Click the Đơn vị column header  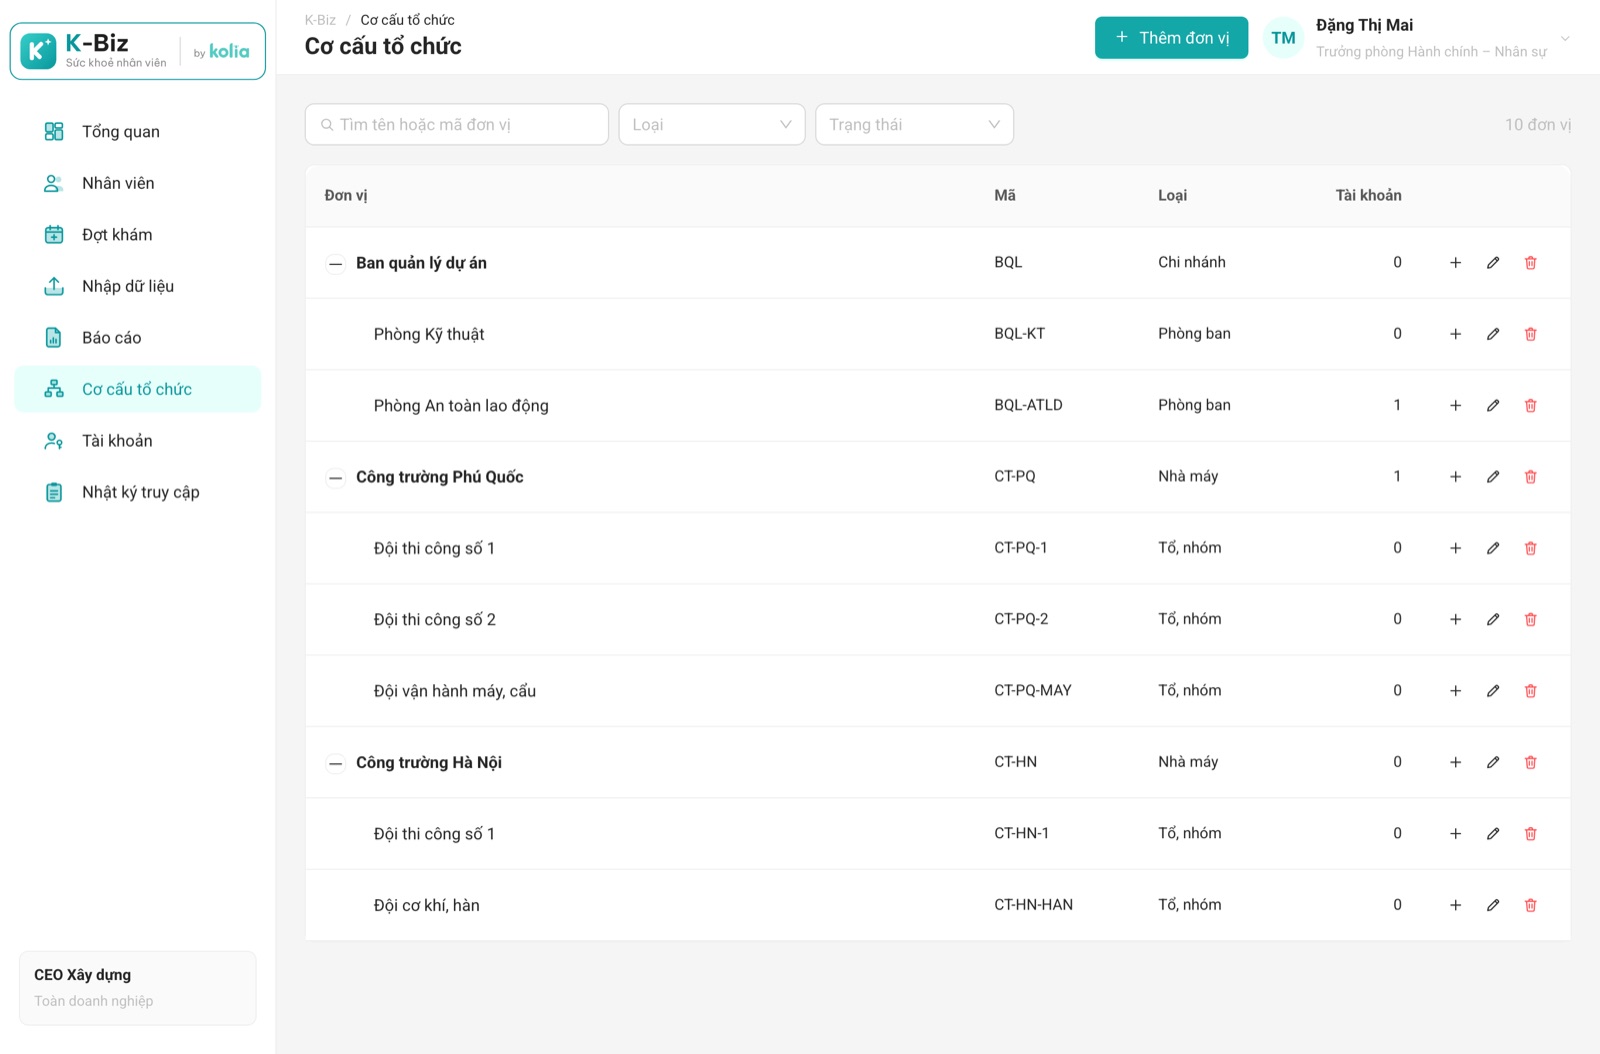tap(346, 196)
